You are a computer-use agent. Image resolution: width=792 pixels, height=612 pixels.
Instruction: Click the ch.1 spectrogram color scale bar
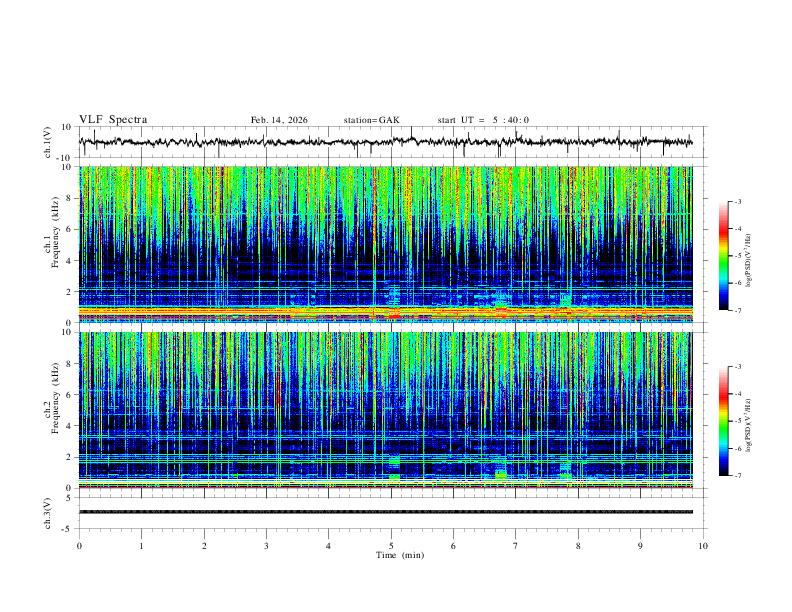tap(723, 256)
